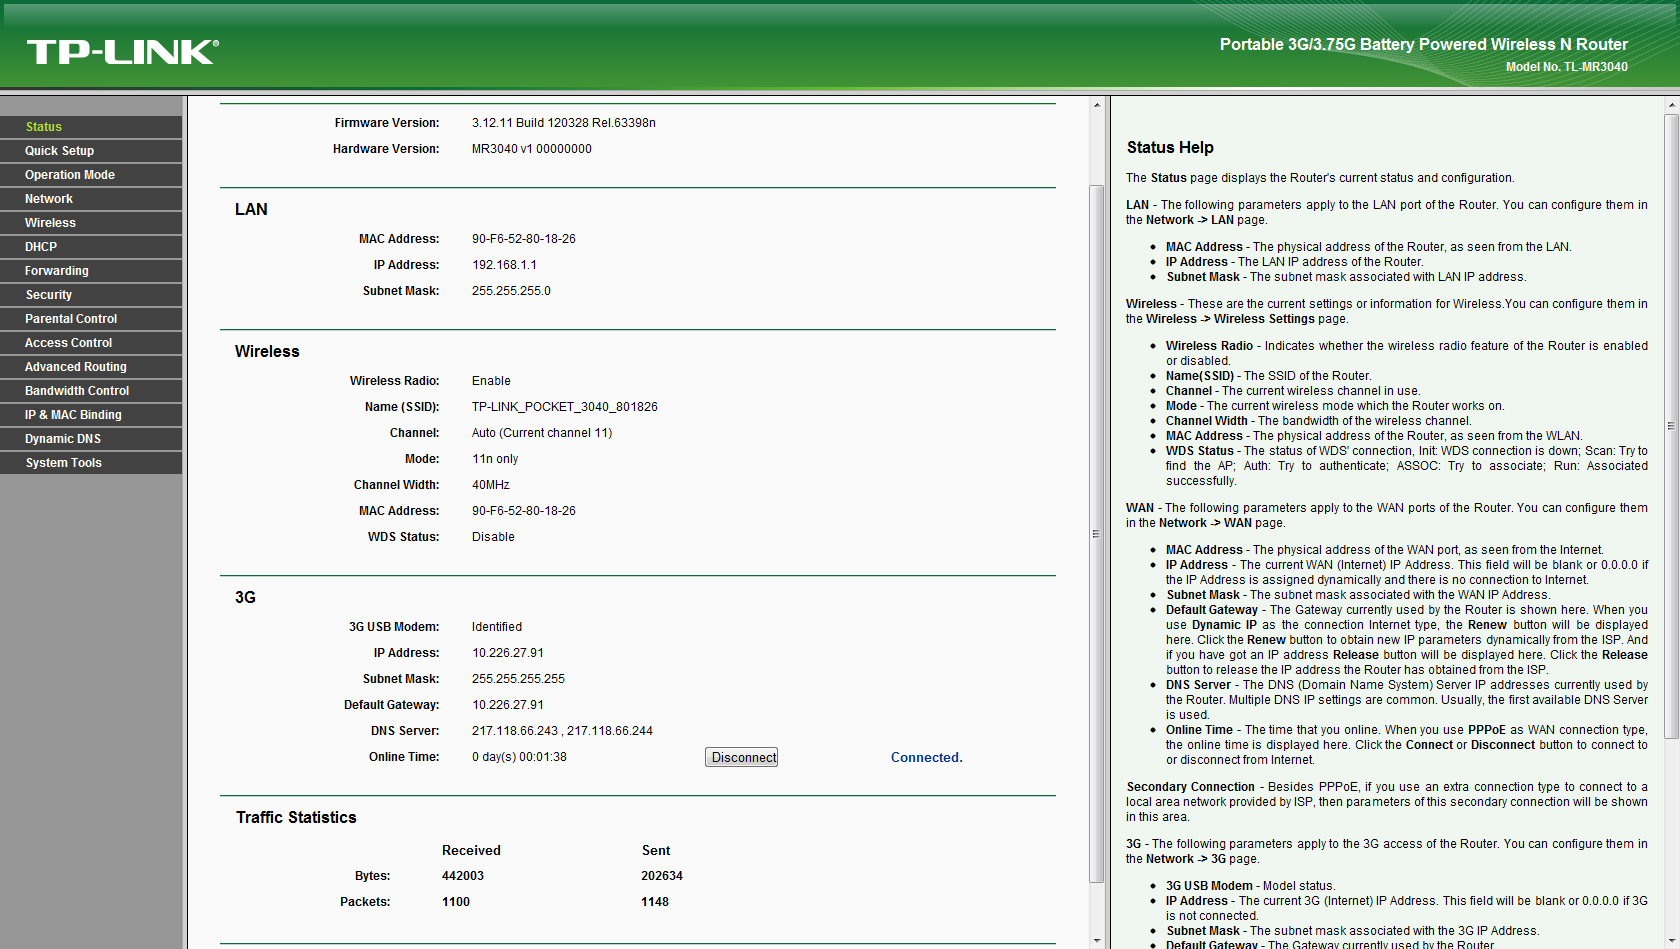Click the up arrow of the status page scrollbar
The image size is (1680, 949).
(x=1097, y=105)
